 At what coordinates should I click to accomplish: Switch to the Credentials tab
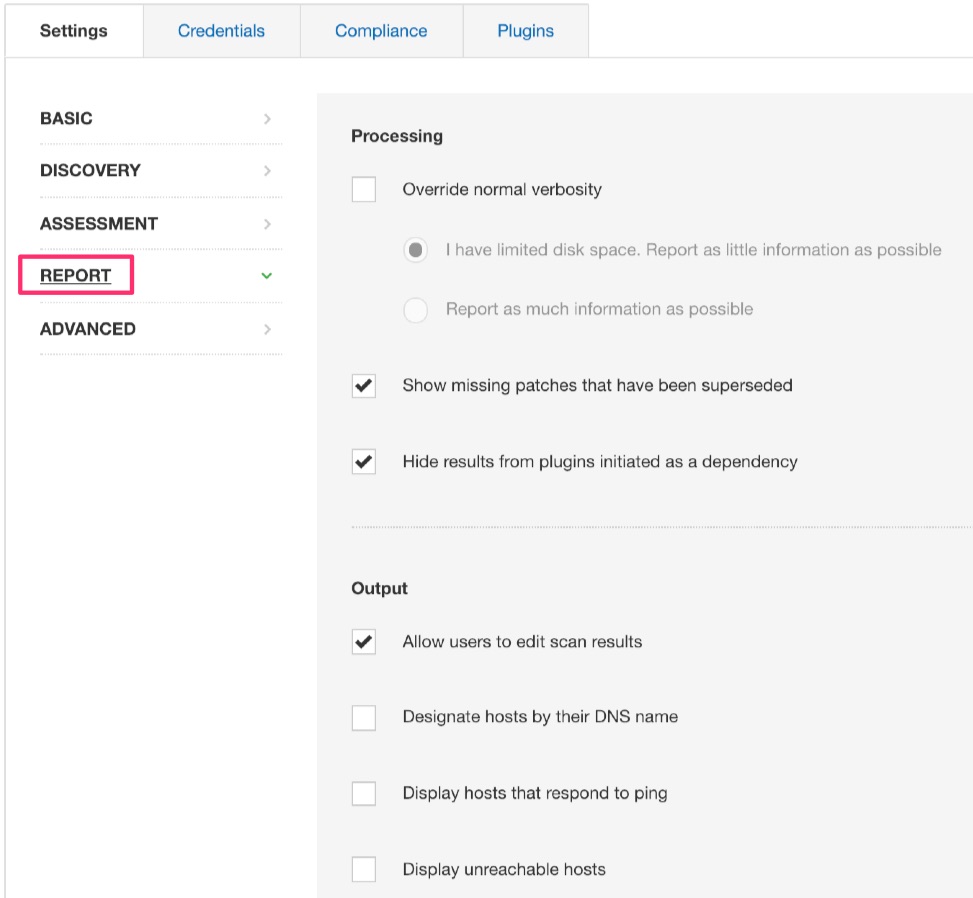[222, 31]
